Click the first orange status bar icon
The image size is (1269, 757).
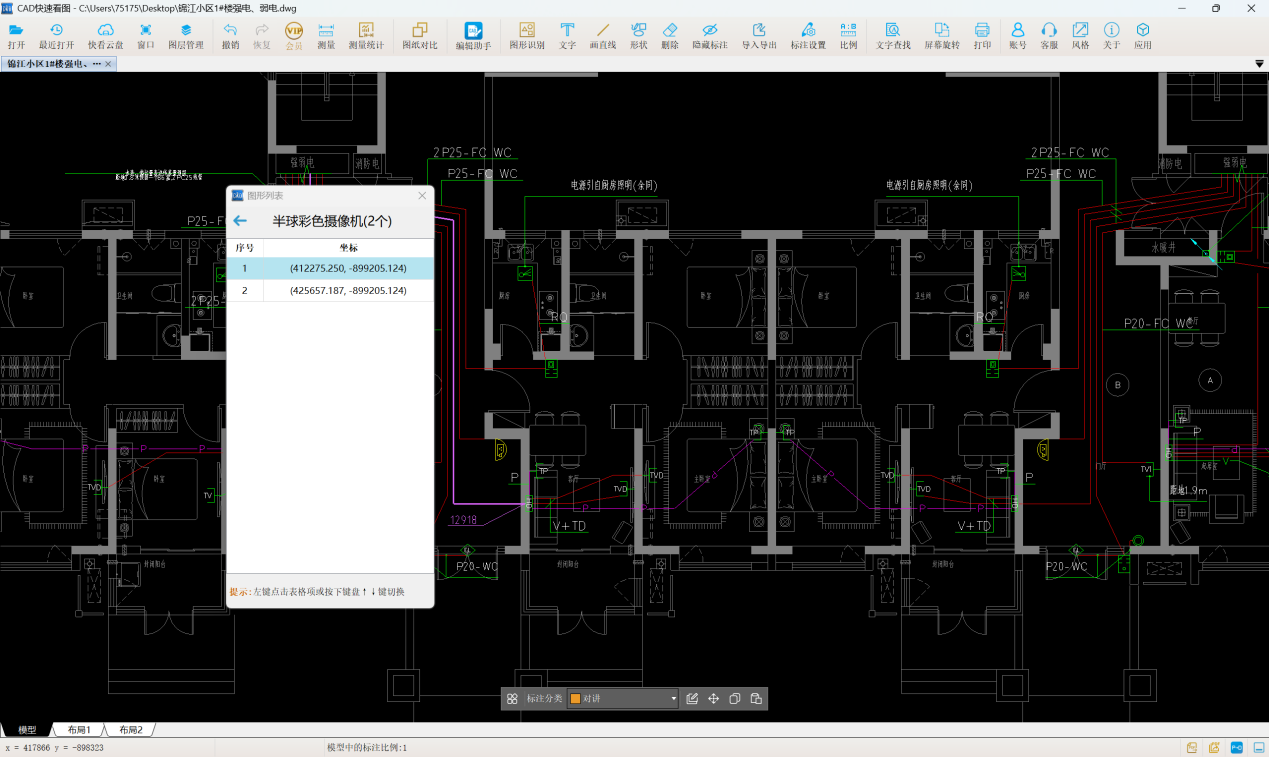(x=1192, y=747)
